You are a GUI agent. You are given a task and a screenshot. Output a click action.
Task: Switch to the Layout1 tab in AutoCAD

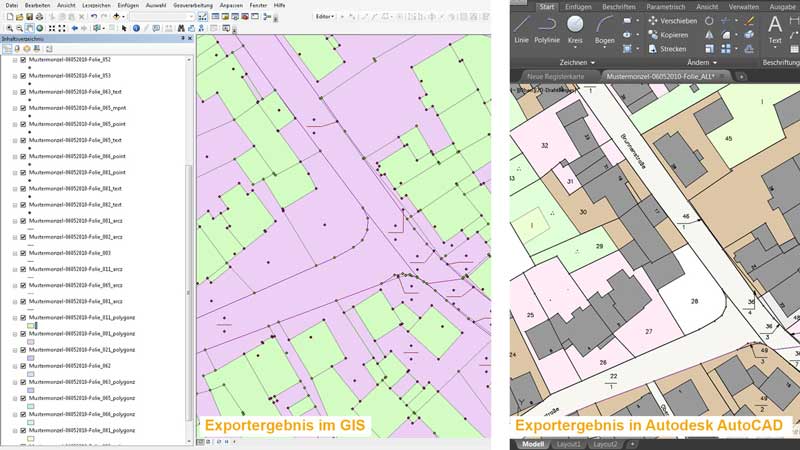[x=568, y=444]
